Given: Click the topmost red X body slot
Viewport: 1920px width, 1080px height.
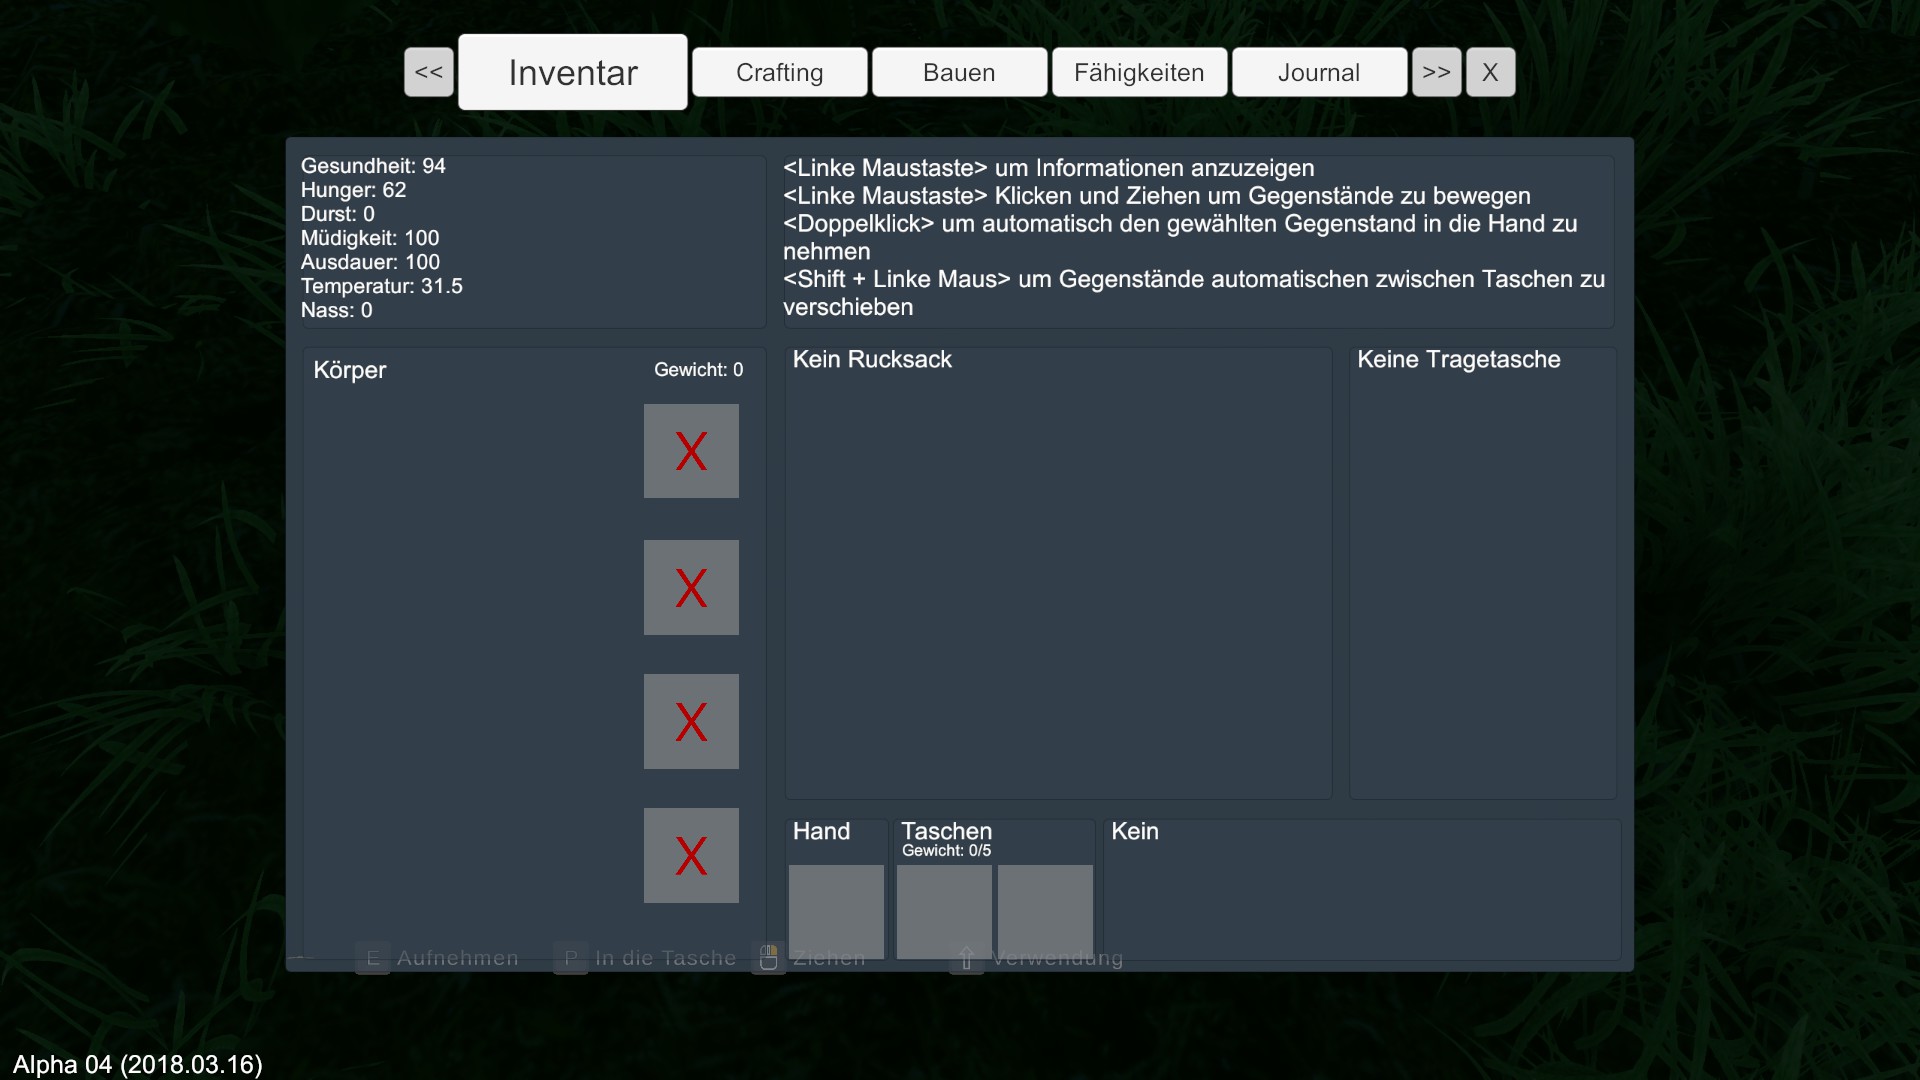Looking at the screenshot, I should pyautogui.click(x=691, y=451).
